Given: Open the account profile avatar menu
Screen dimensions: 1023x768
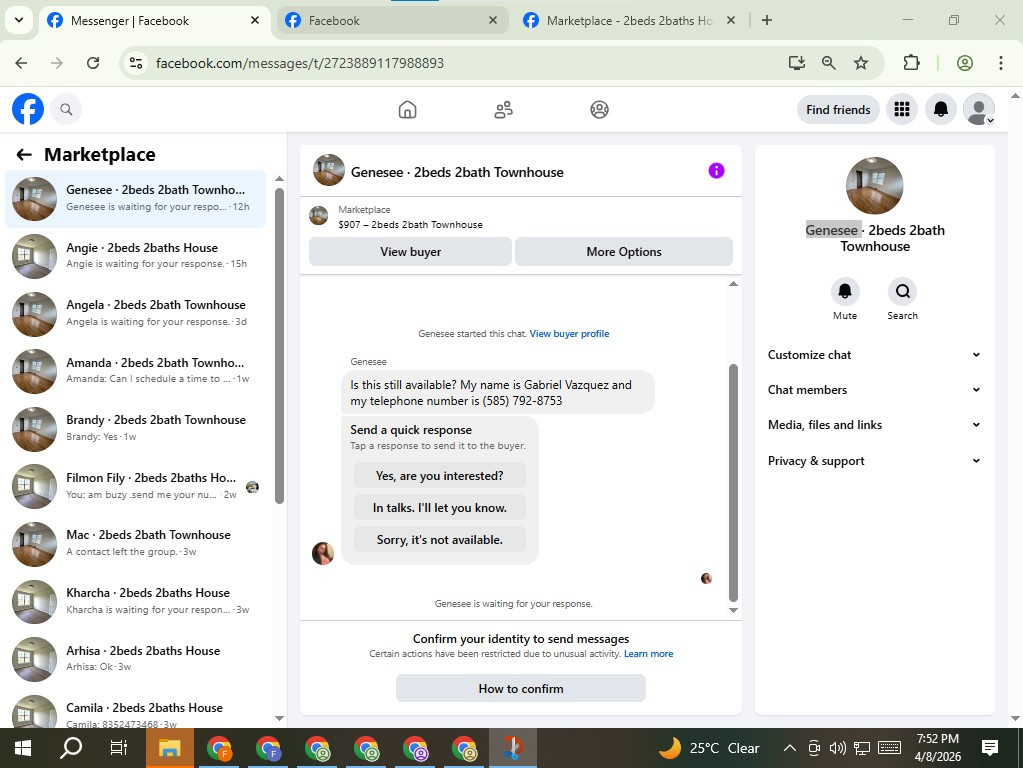Looking at the screenshot, I should (979, 109).
